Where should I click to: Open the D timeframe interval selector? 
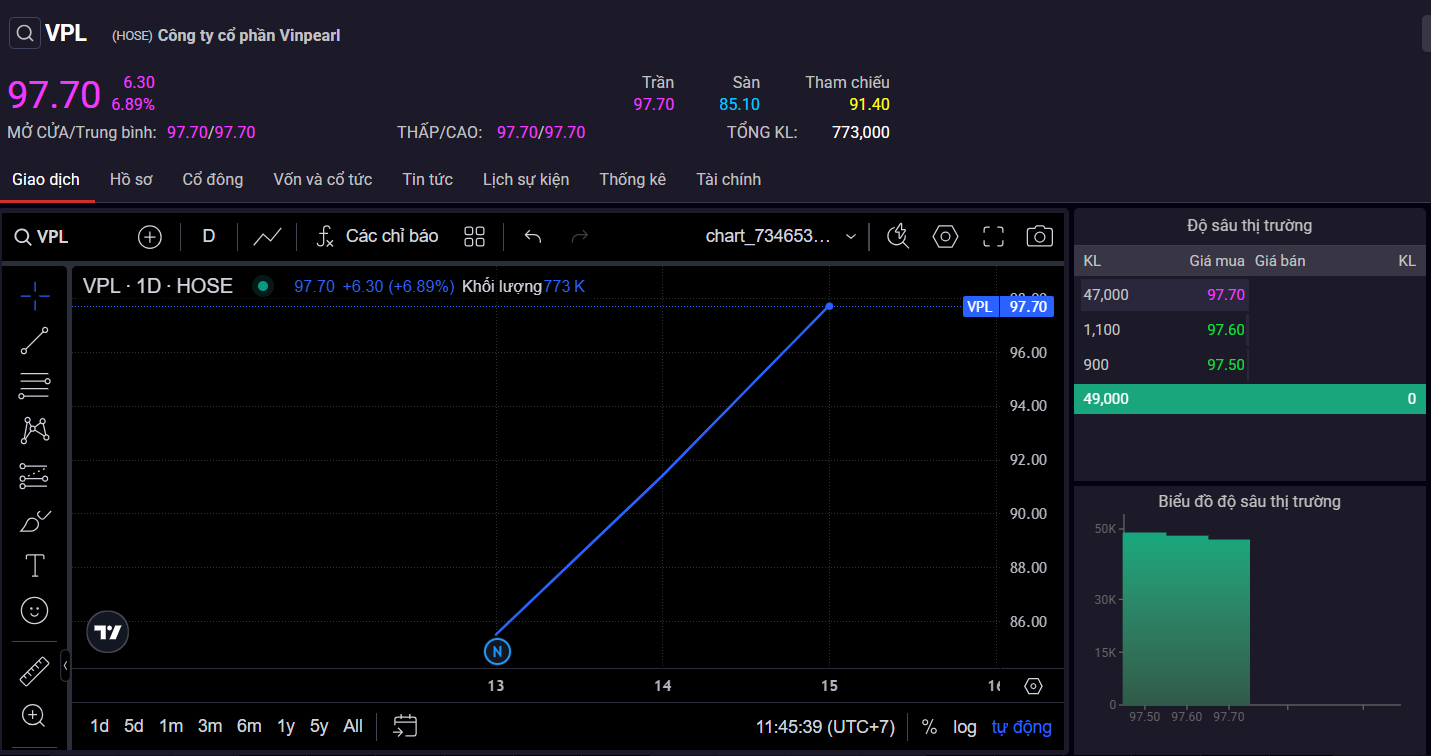tap(209, 237)
